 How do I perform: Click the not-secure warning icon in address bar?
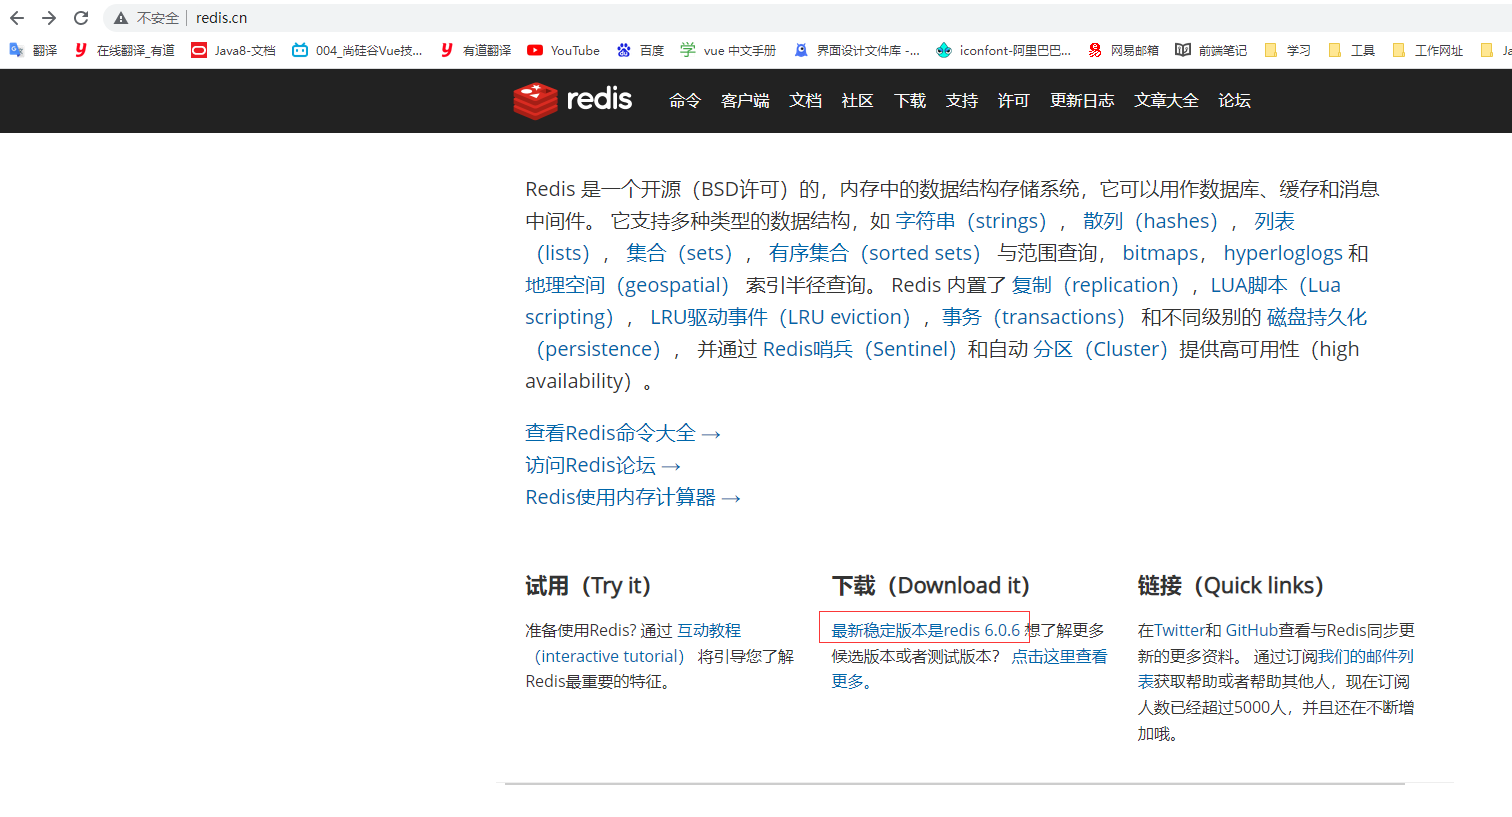121,18
